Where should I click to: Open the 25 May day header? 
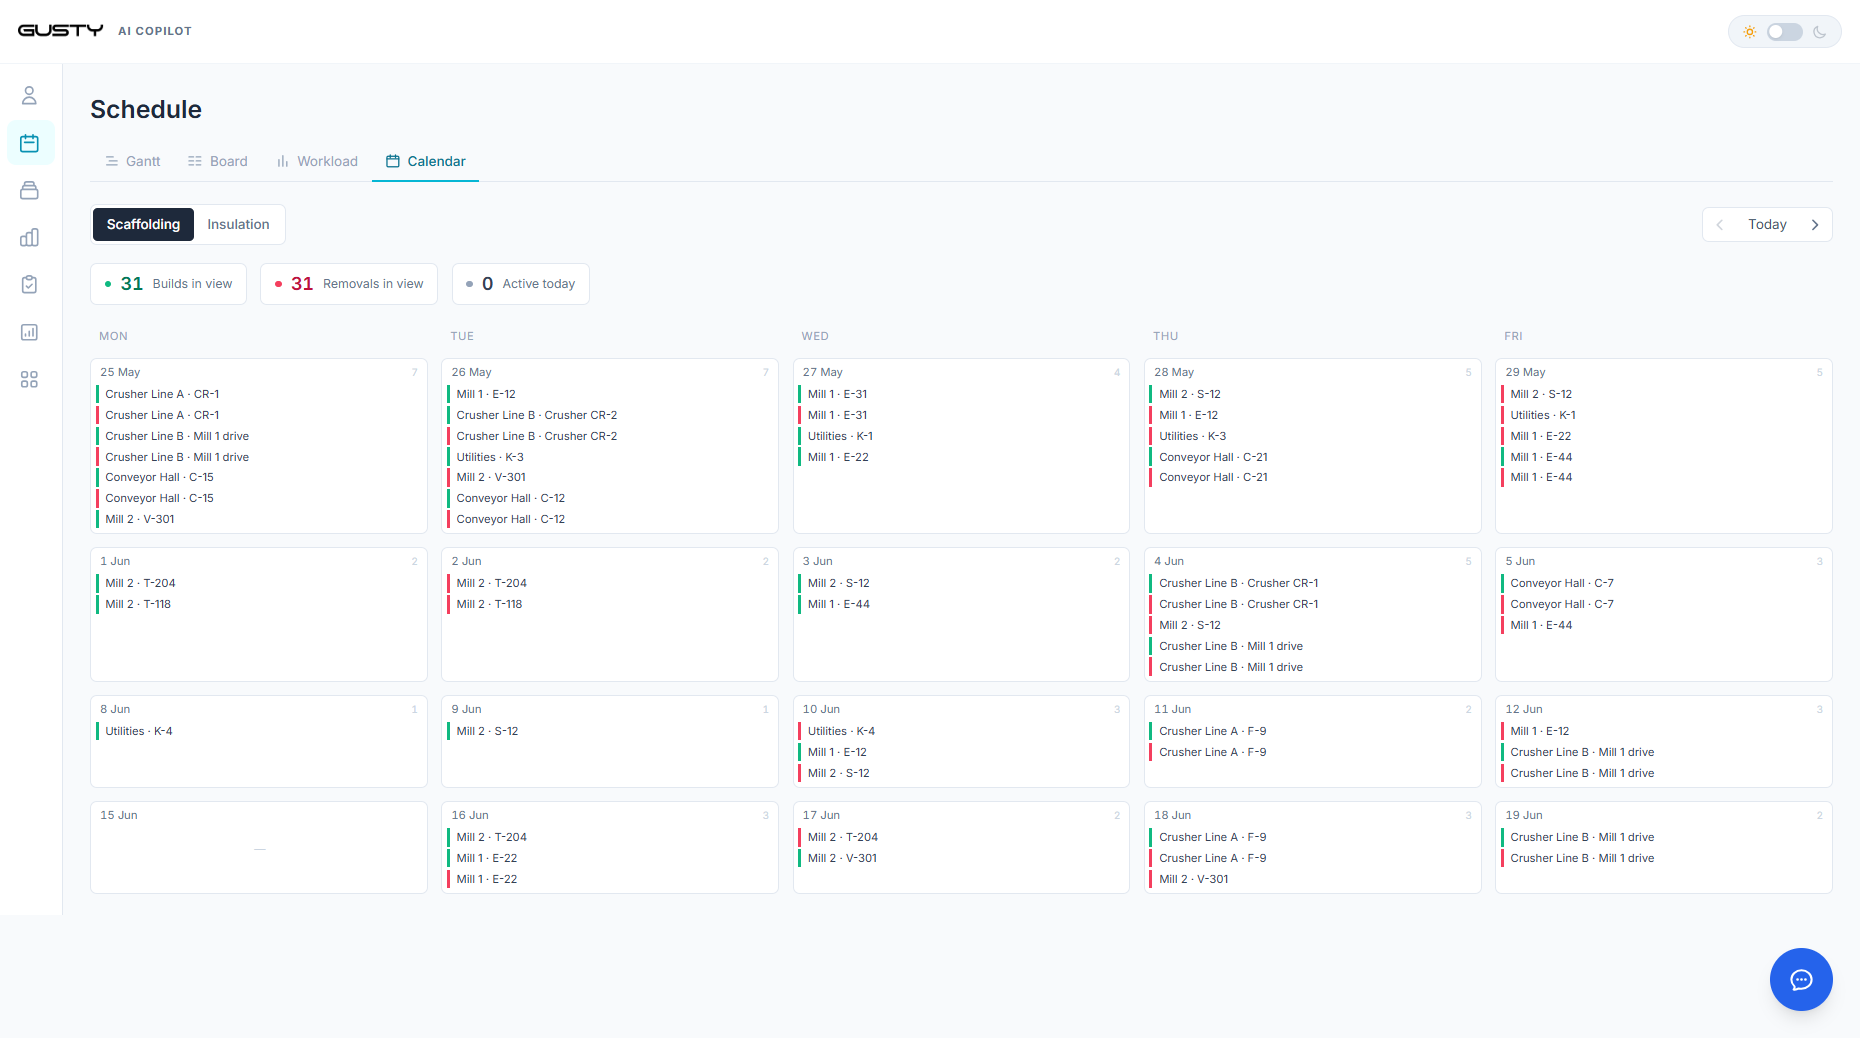120,372
